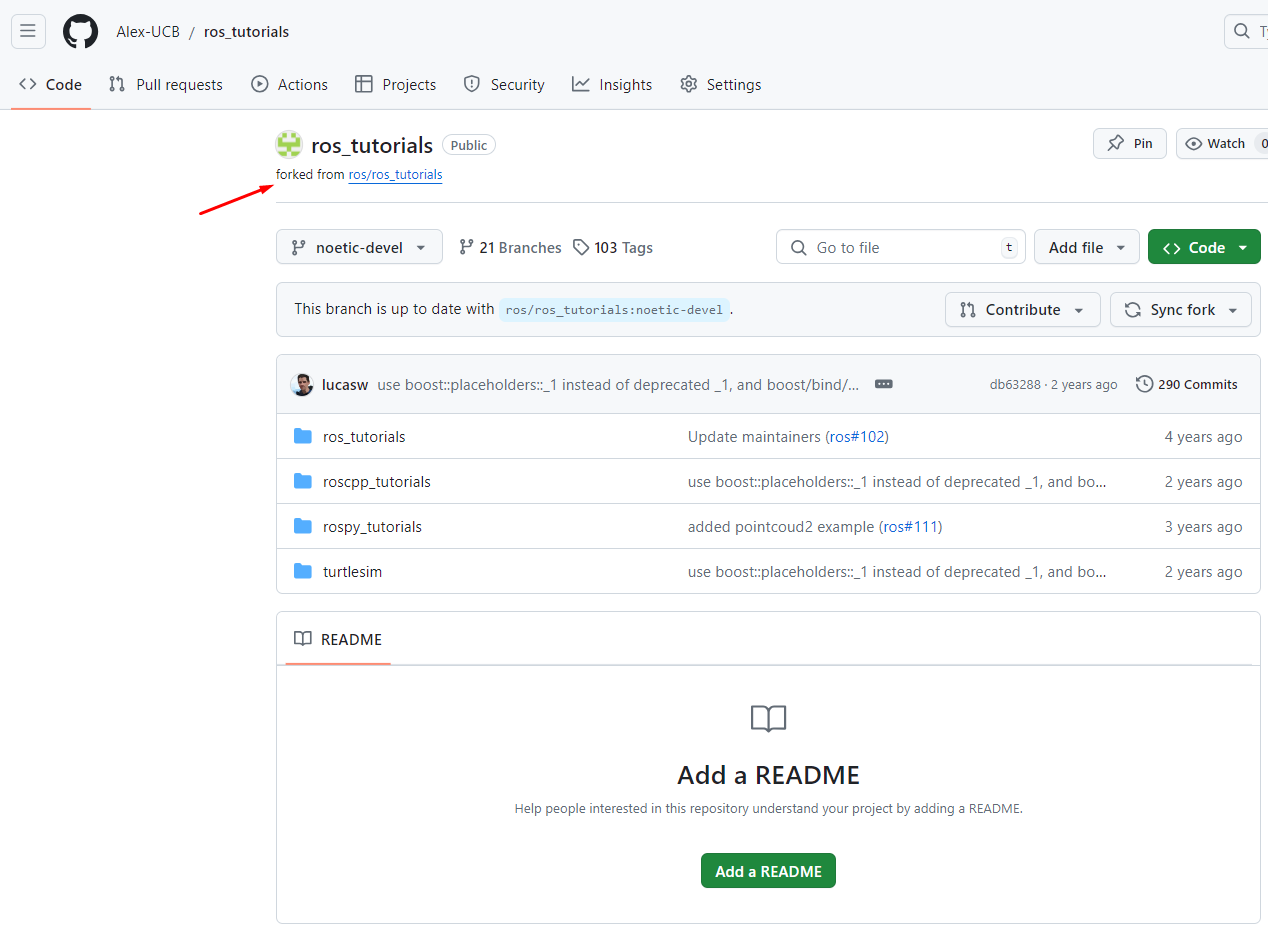Viewport: 1268px width, 933px height.
Task: View the 103 Tags link
Action: tap(613, 247)
